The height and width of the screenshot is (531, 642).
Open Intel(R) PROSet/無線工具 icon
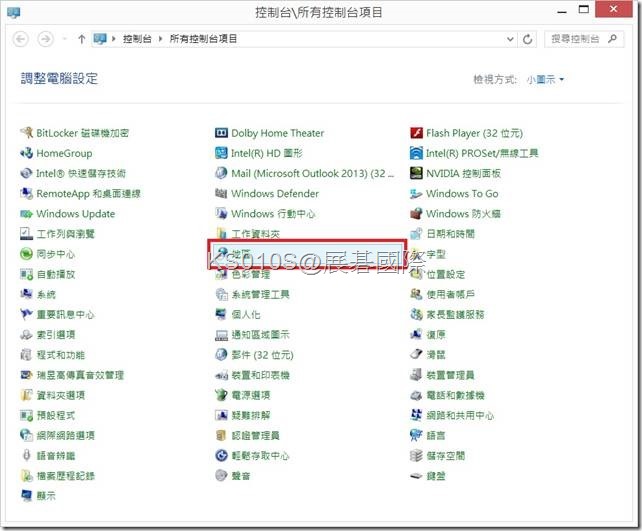click(x=416, y=153)
